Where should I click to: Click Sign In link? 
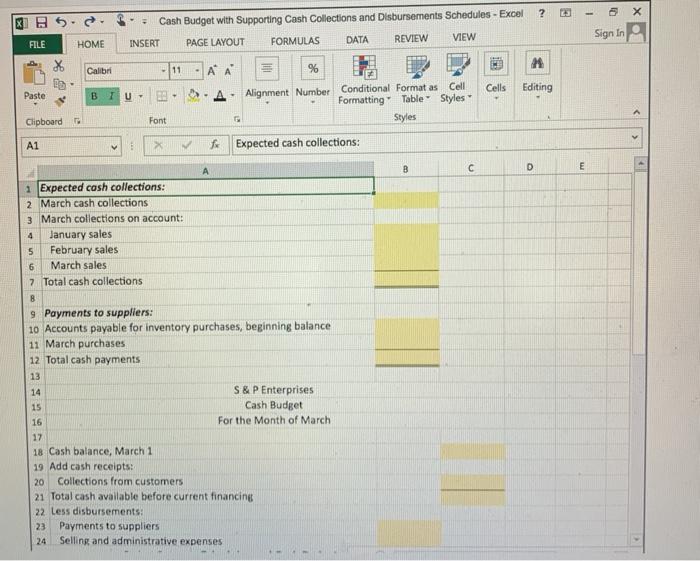click(x=609, y=33)
